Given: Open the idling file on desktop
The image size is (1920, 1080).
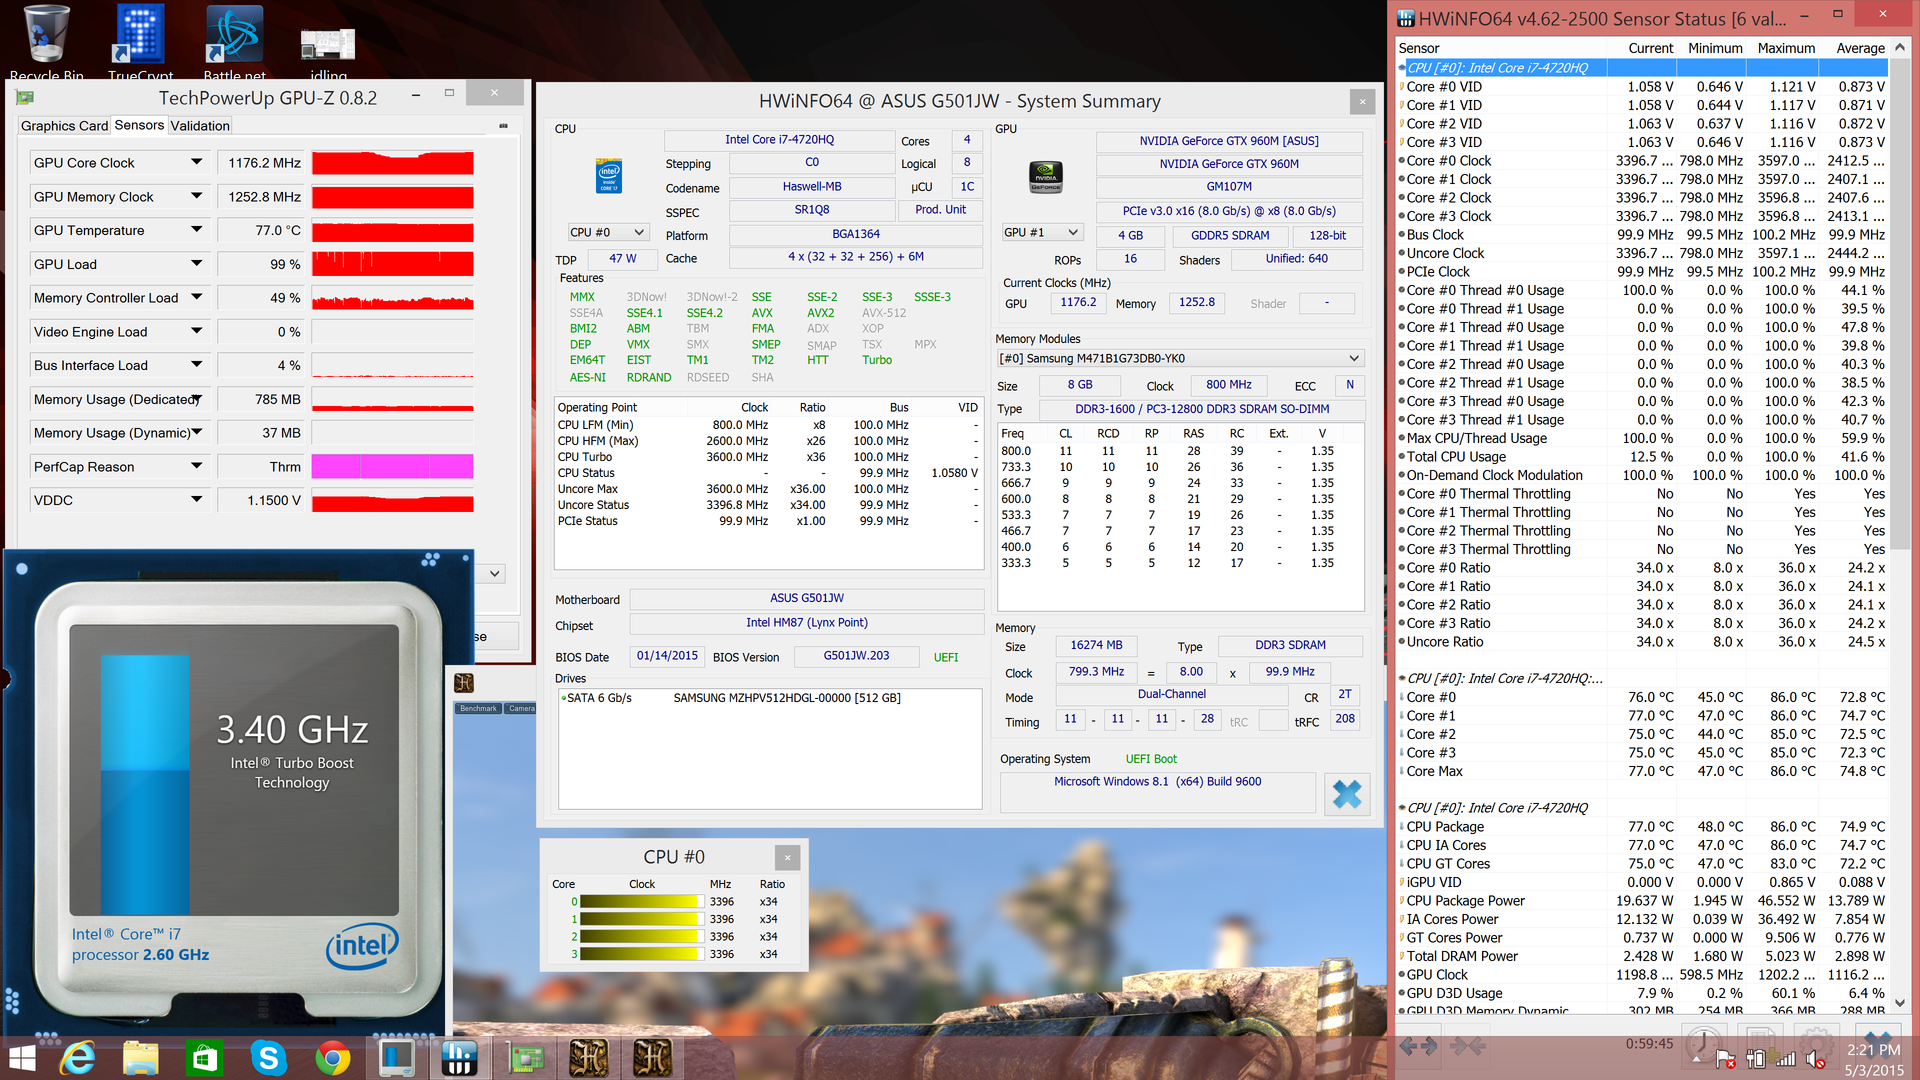Looking at the screenshot, I should click(x=328, y=50).
